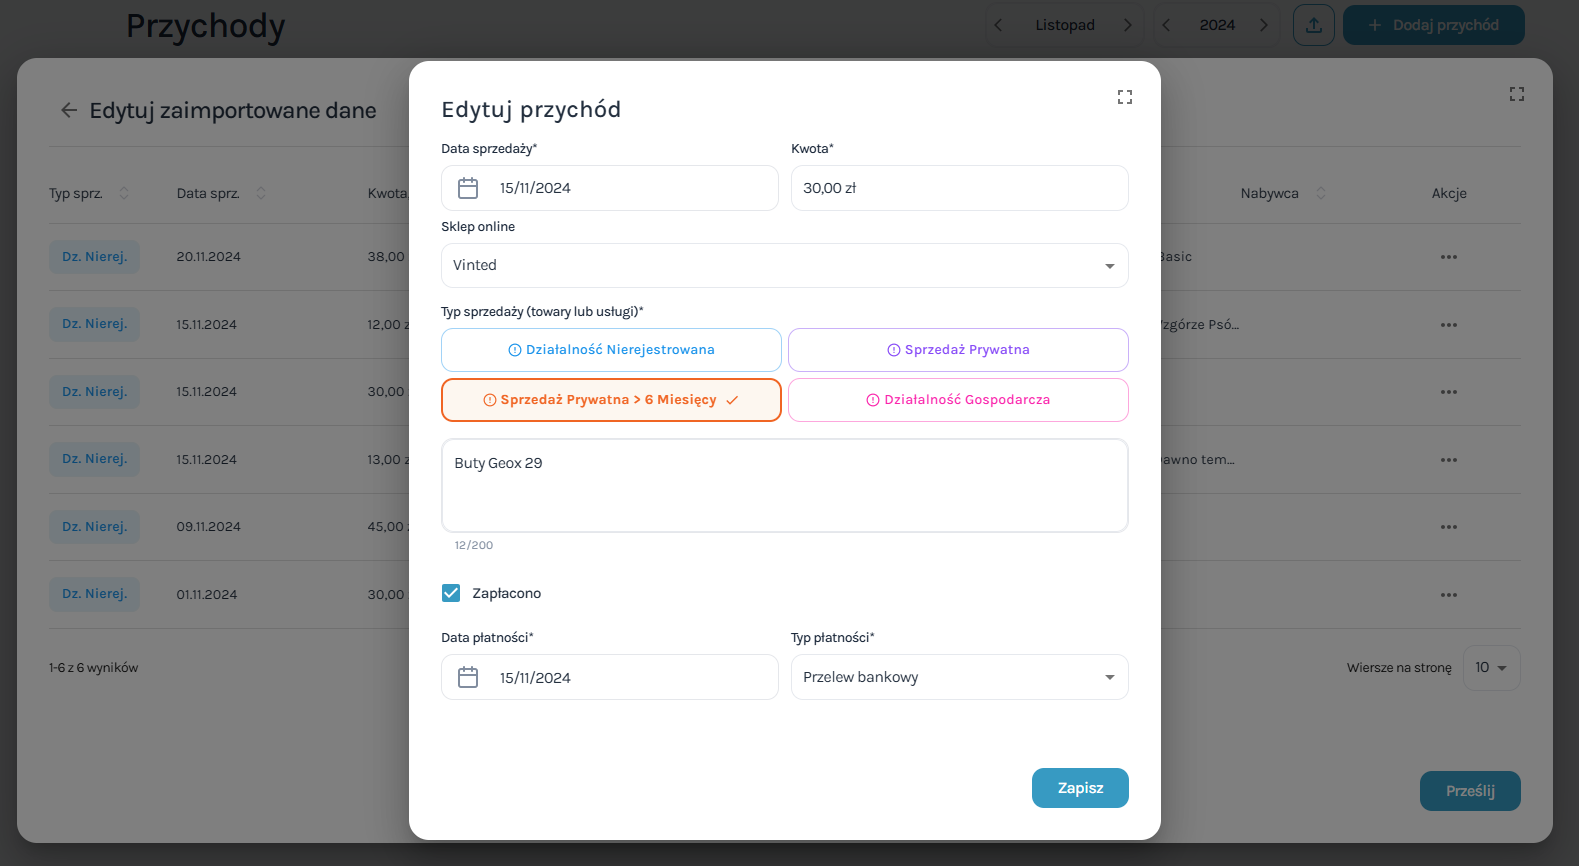Image resolution: width=1579 pixels, height=866 pixels.
Task: Go to next month after Listopad
Action: click(x=1128, y=25)
